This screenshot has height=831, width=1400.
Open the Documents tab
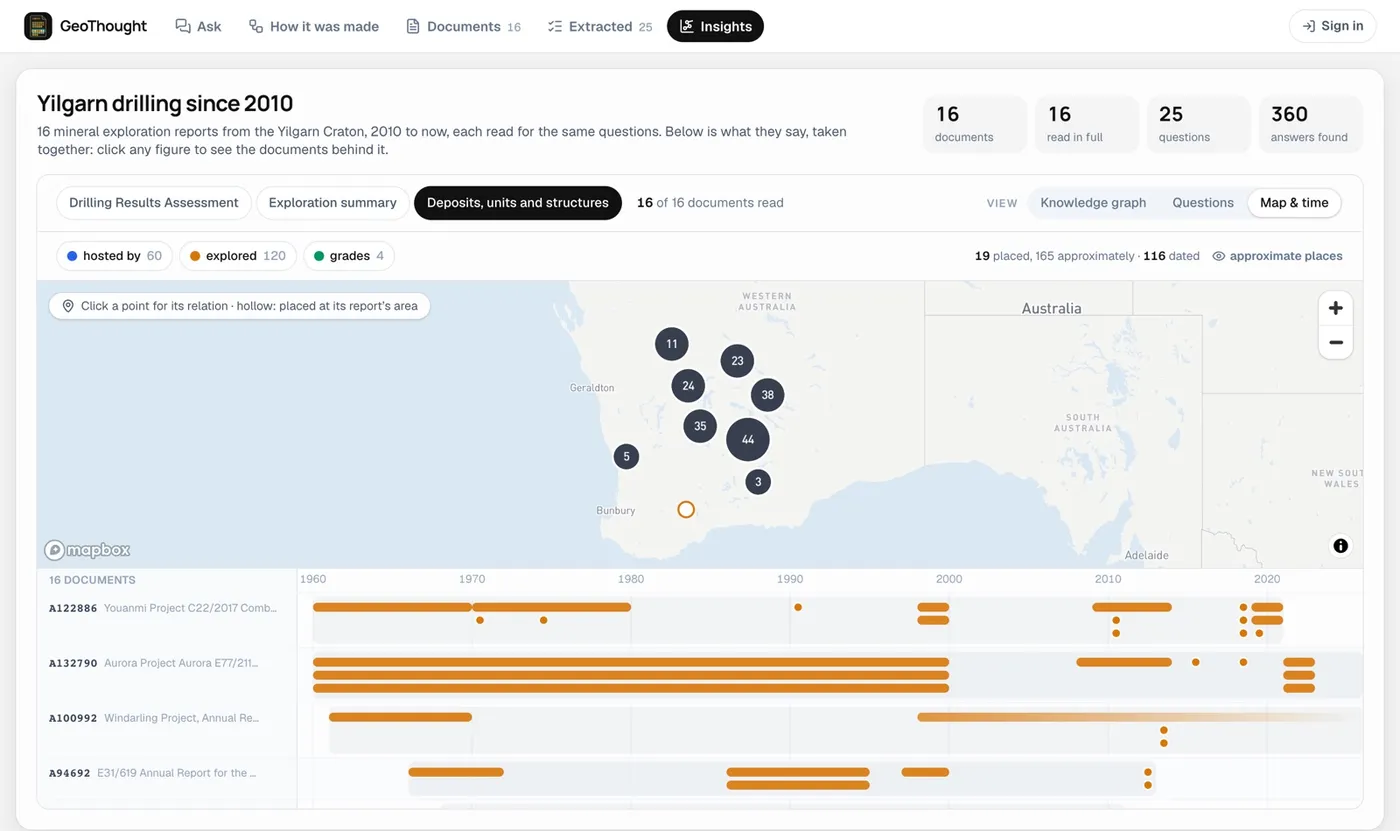(463, 26)
